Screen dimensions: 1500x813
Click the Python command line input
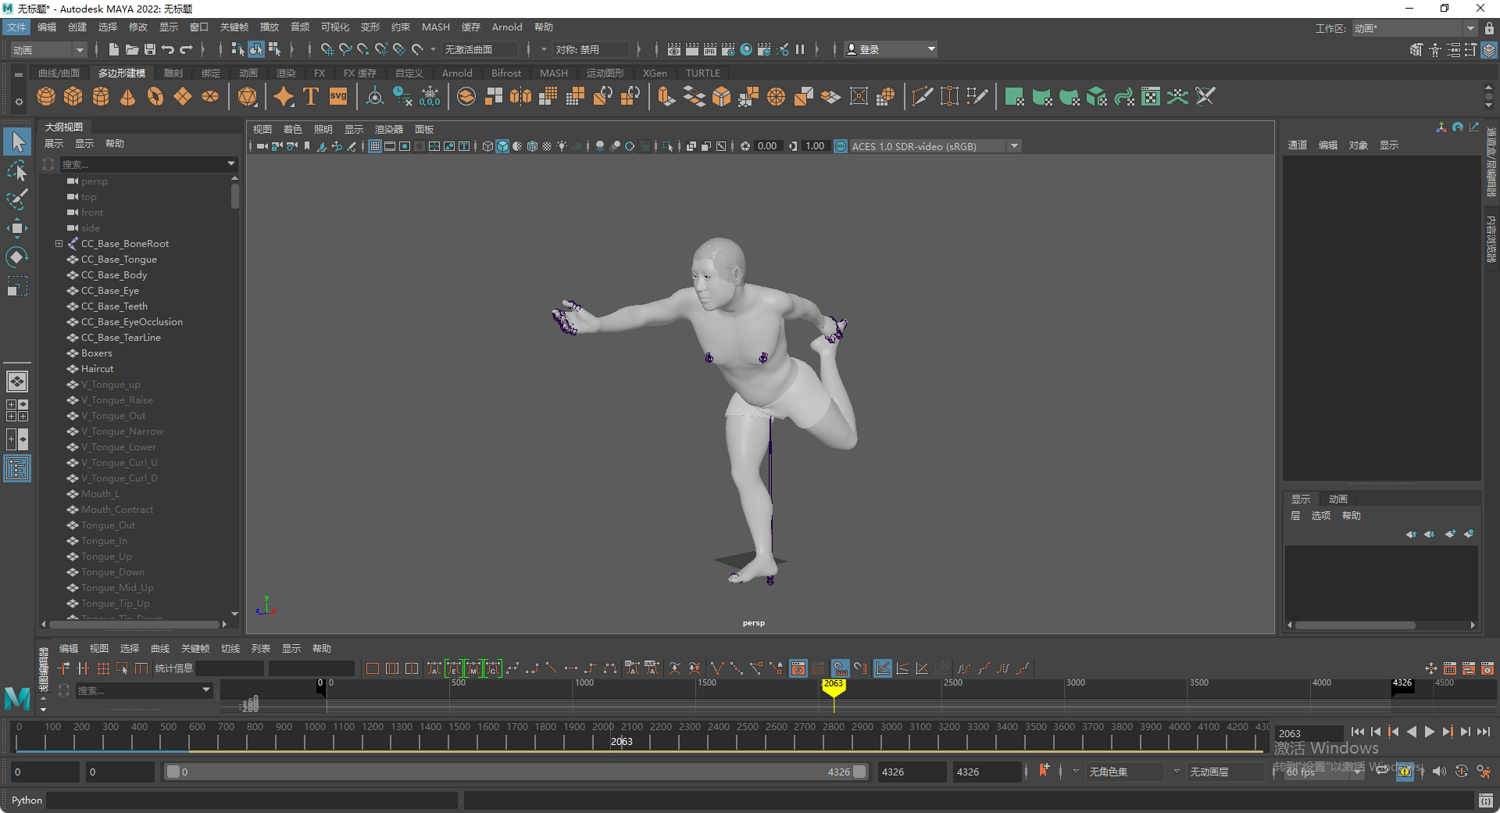point(252,800)
